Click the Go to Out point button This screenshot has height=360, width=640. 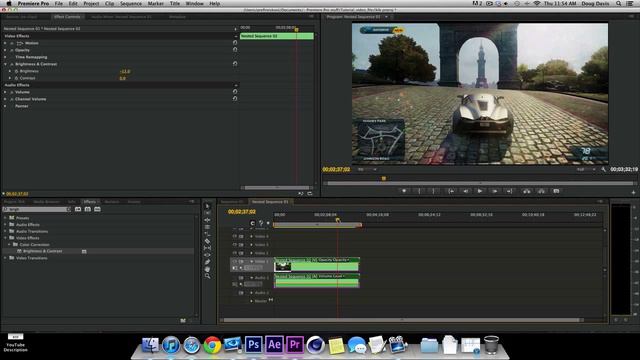coord(509,191)
